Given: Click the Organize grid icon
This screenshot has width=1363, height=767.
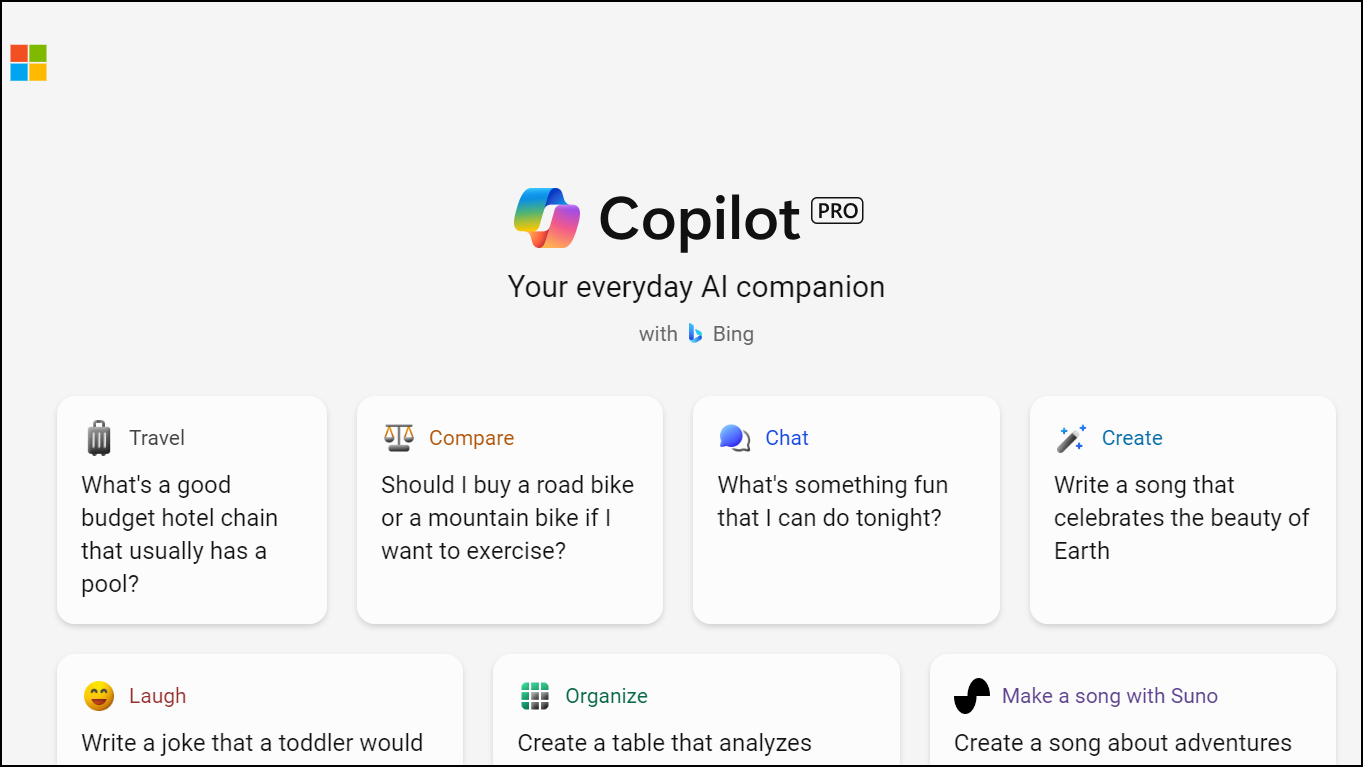Looking at the screenshot, I should [x=534, y=696].
